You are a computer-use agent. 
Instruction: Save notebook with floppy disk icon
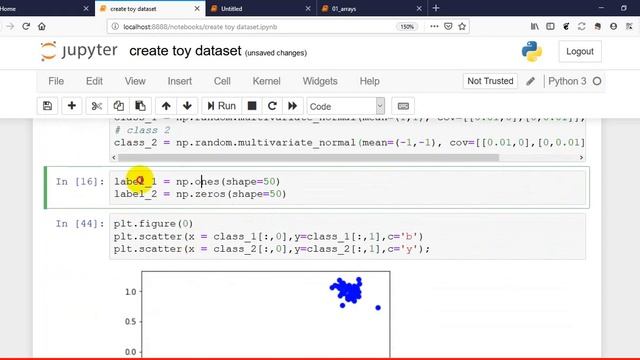[47, 106]
